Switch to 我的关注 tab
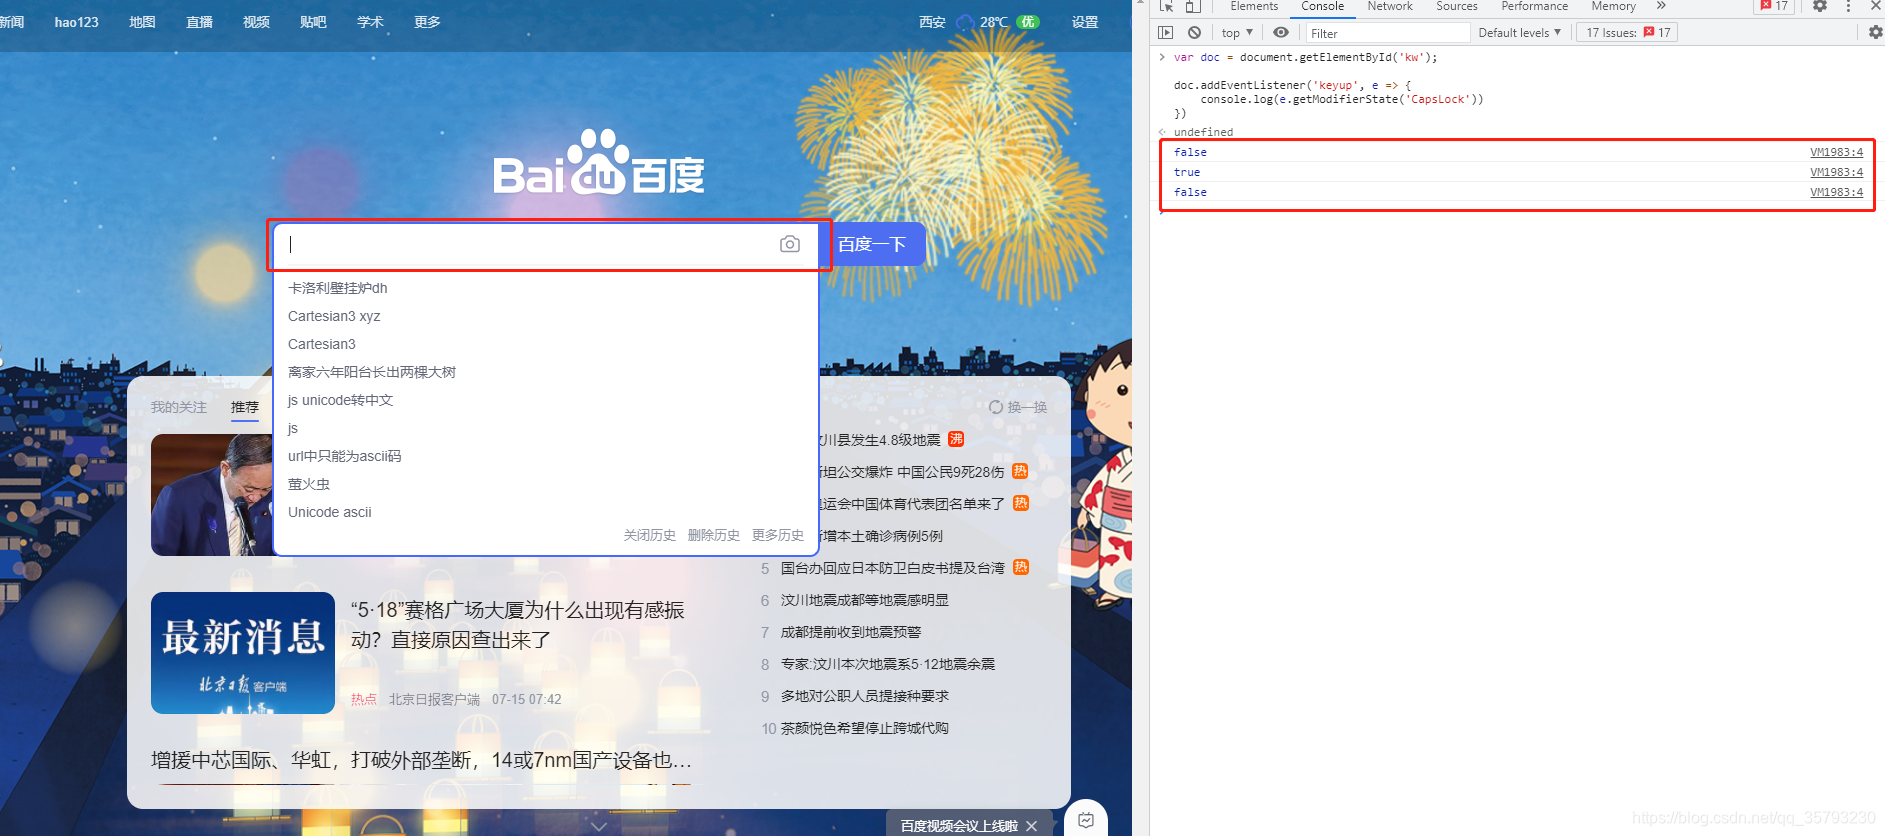1885x836 pixels. click(x=179, y=407)
